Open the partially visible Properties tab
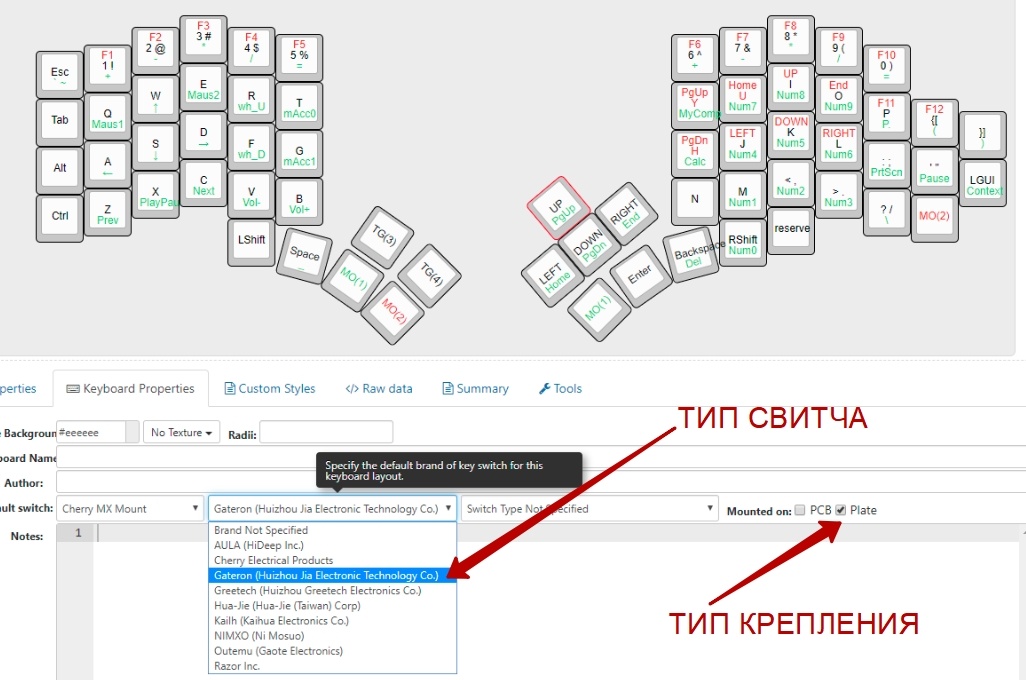This screenshot has height=680, width=1026. coord(18,389)
